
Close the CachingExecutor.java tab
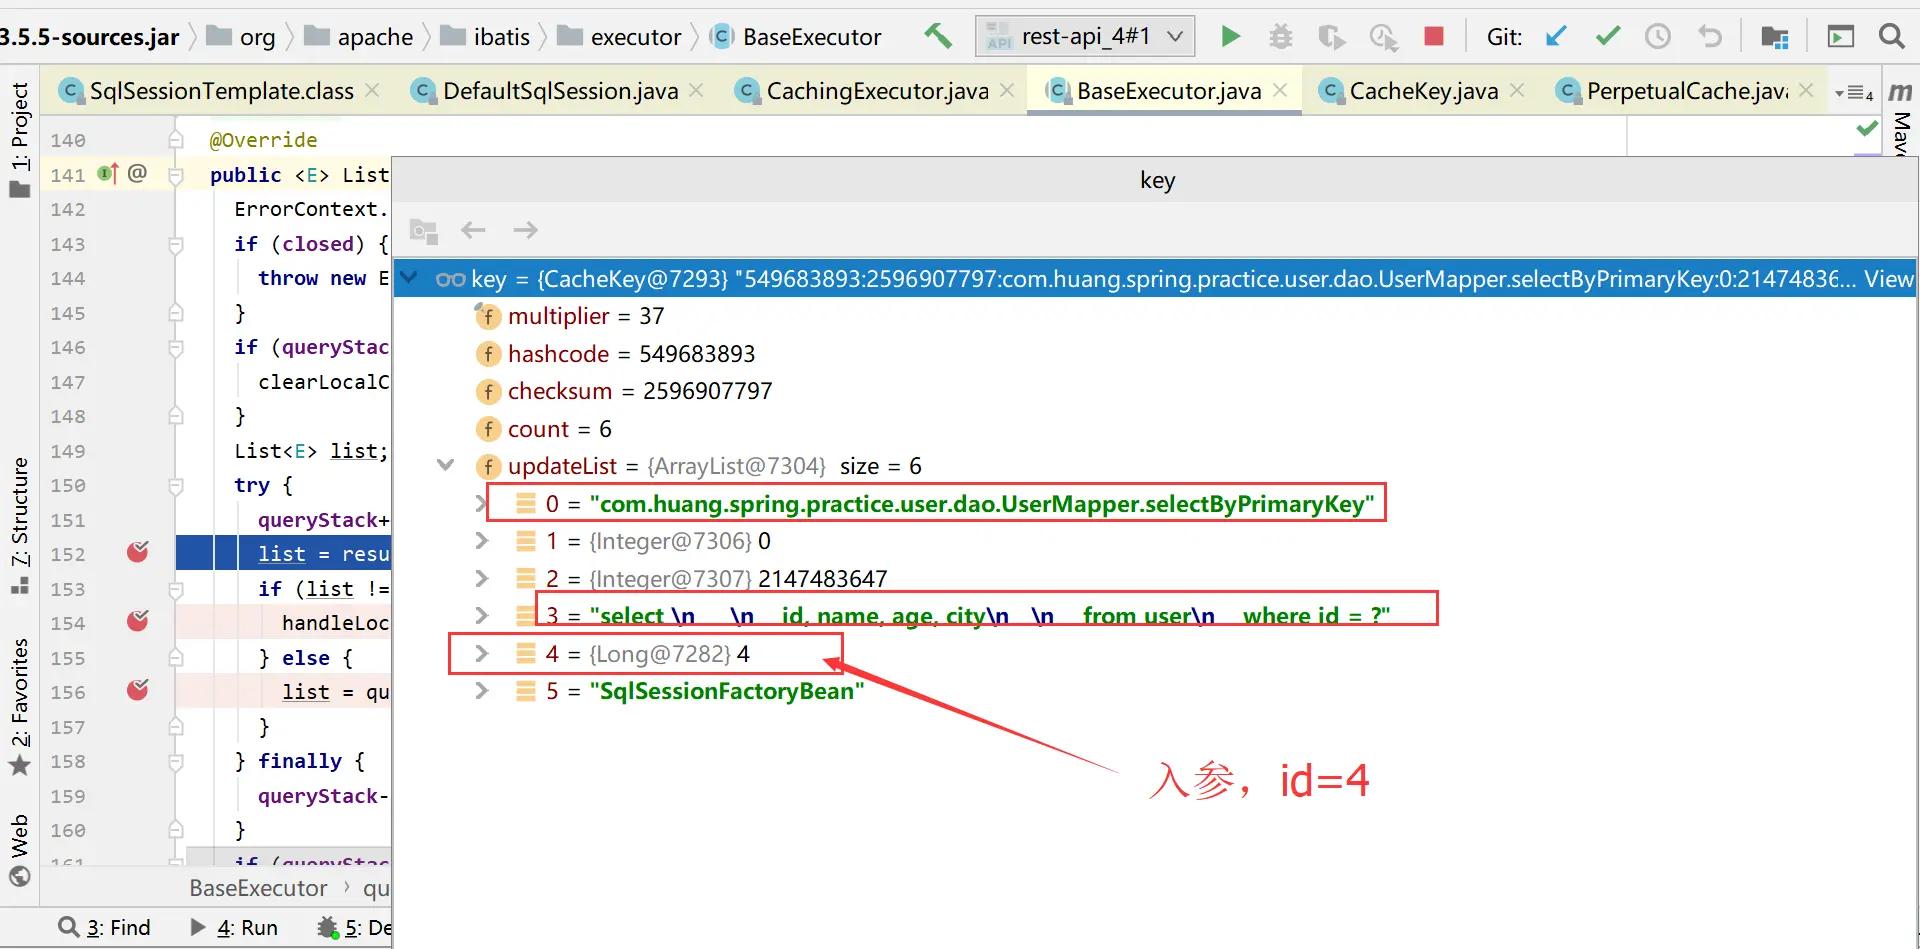coord(1007,91)
